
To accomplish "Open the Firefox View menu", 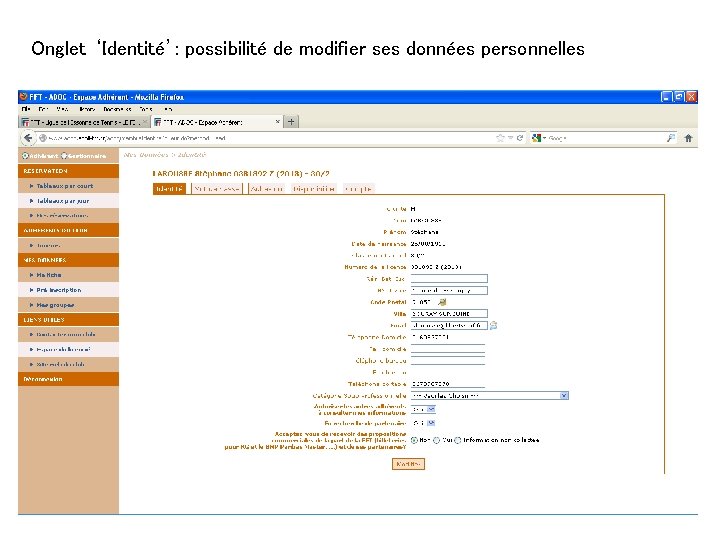I will tap(62, 109).
